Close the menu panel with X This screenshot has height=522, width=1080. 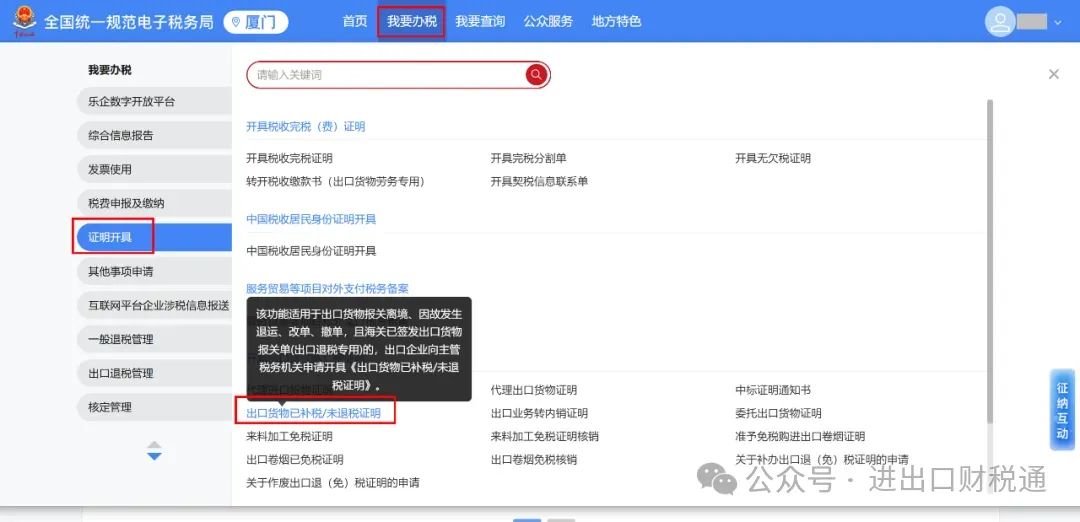coord(1053,74)
